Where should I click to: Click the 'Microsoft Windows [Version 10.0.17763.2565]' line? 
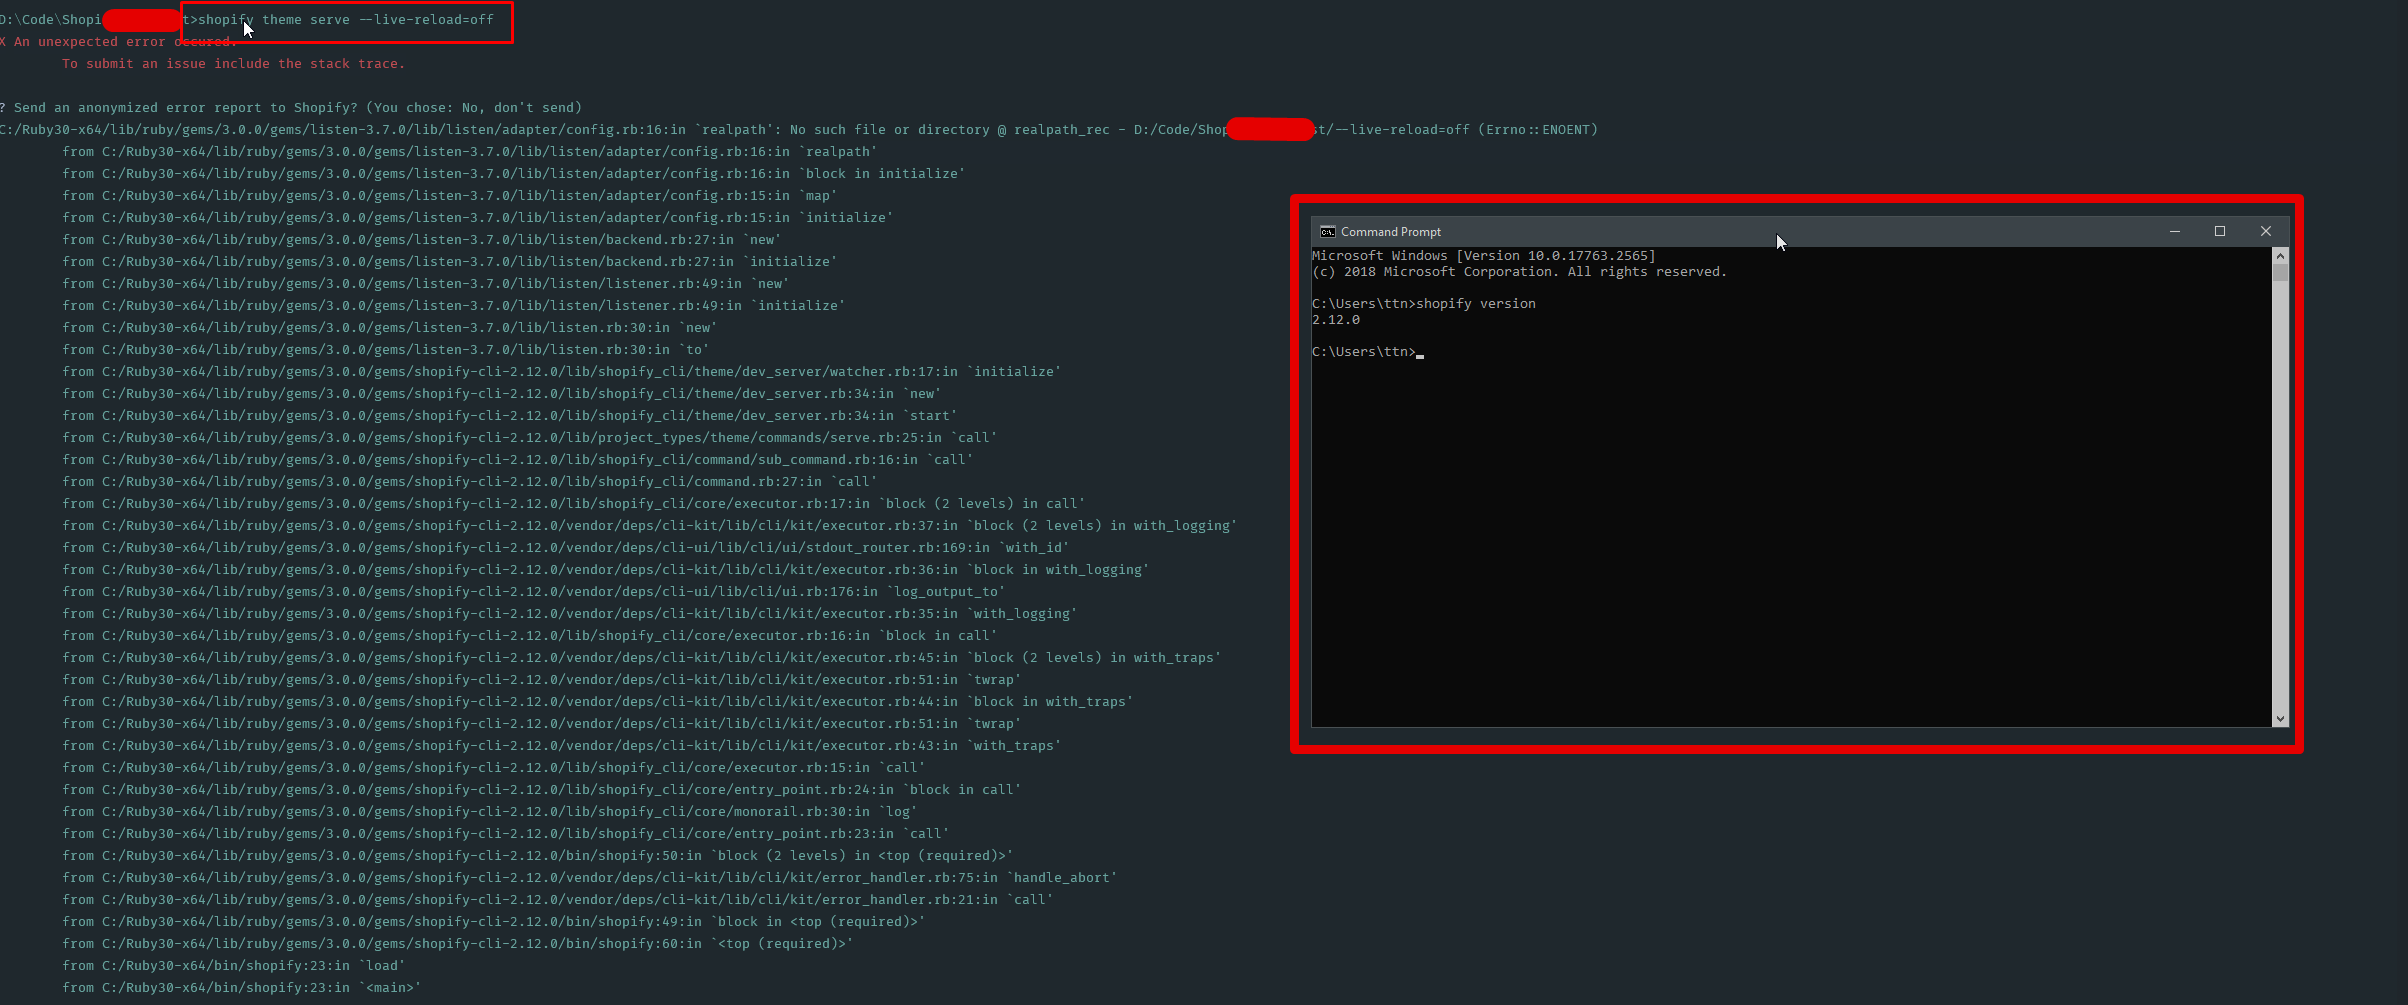[x=1483, y=256]
